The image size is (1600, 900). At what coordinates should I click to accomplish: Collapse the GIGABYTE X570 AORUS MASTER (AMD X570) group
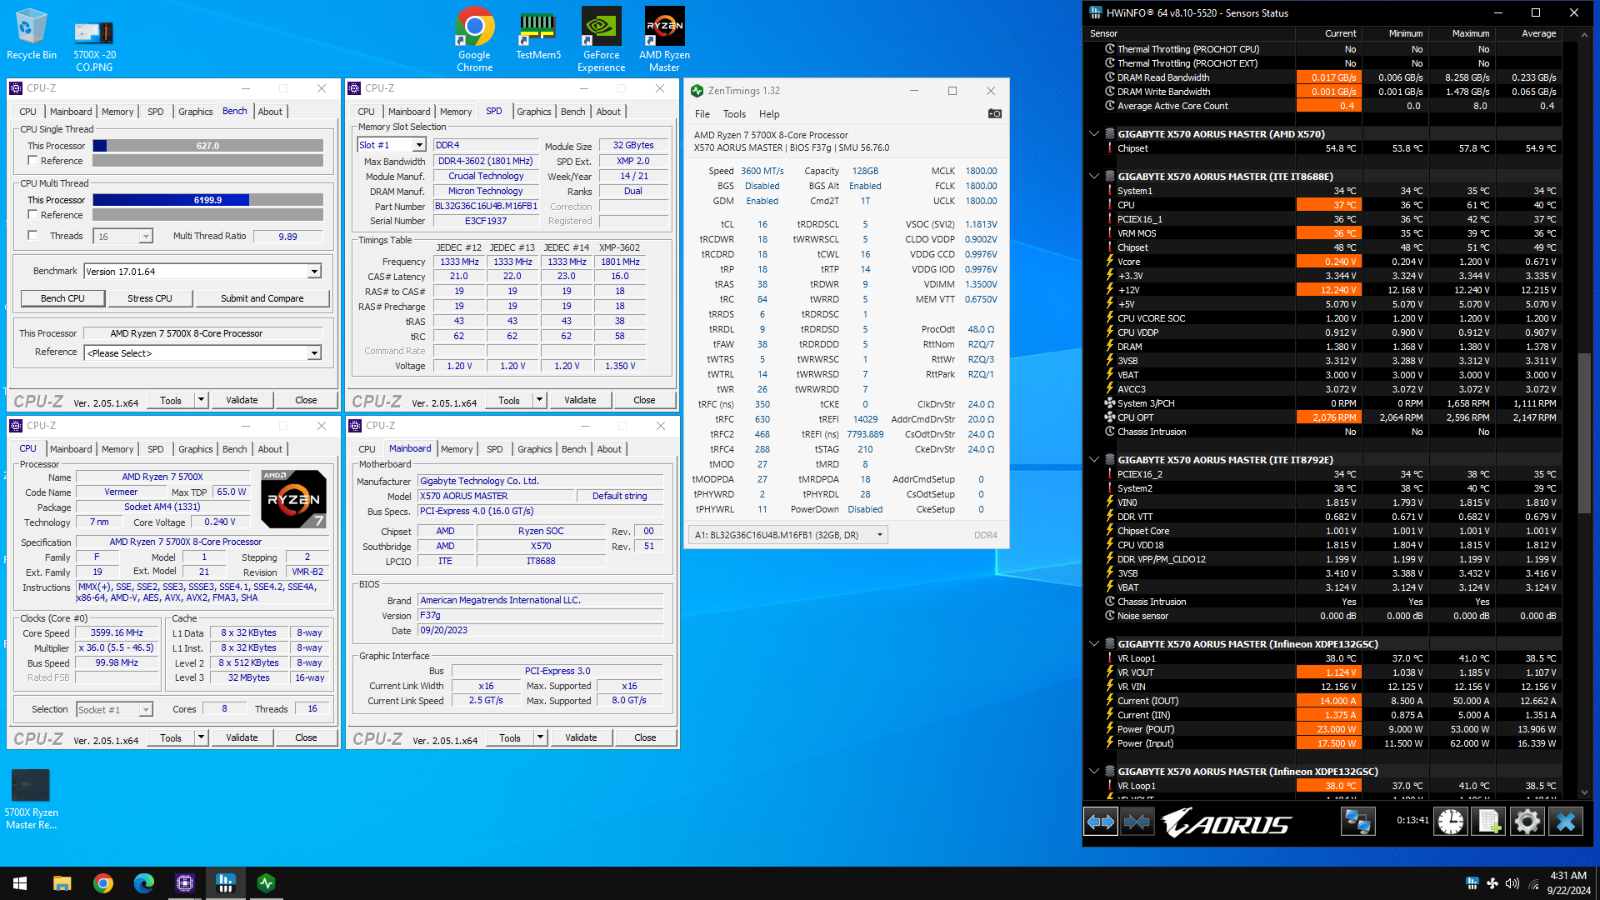(1094, 134)
